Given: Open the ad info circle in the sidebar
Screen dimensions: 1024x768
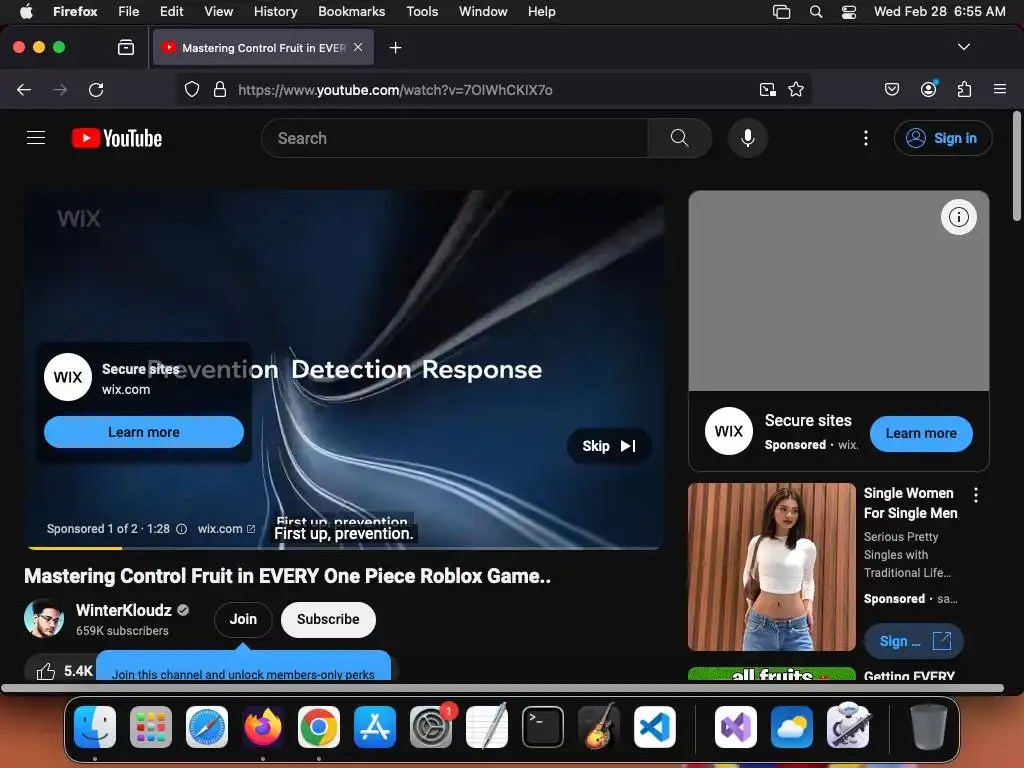Looking at the screenshot, I should coord(959,217).
